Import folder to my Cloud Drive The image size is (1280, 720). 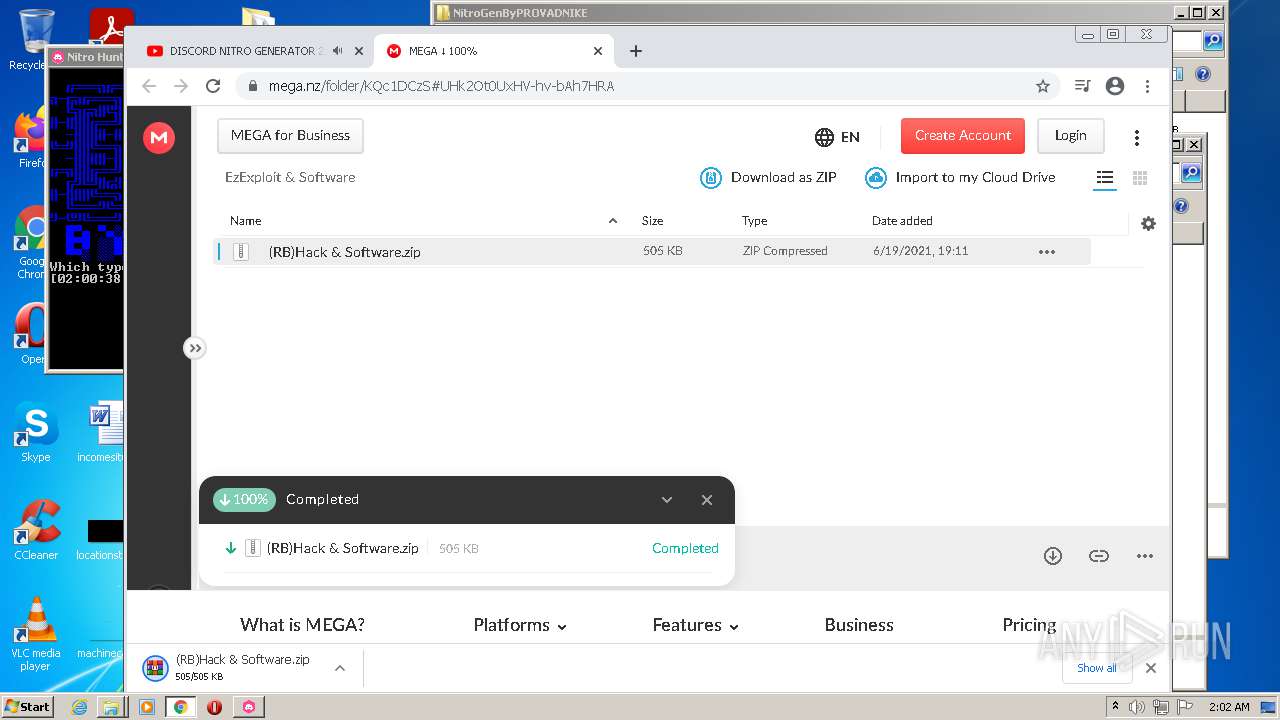click(x=960, y=178)
